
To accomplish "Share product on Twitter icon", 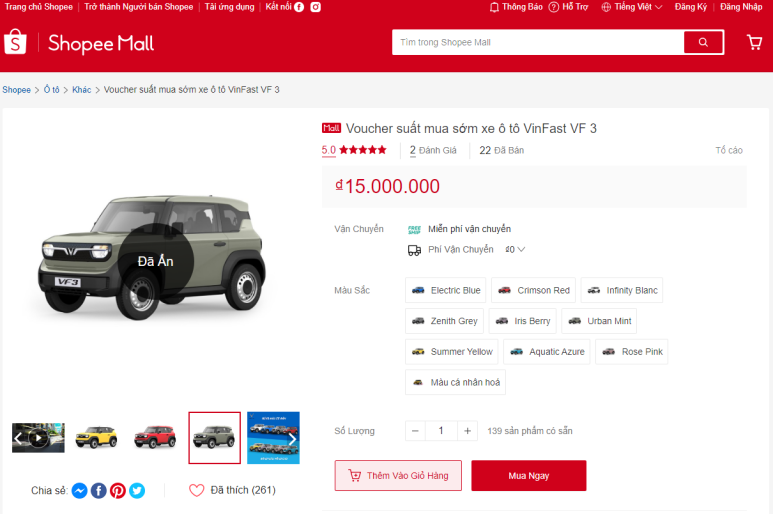I will pos(137,490).
